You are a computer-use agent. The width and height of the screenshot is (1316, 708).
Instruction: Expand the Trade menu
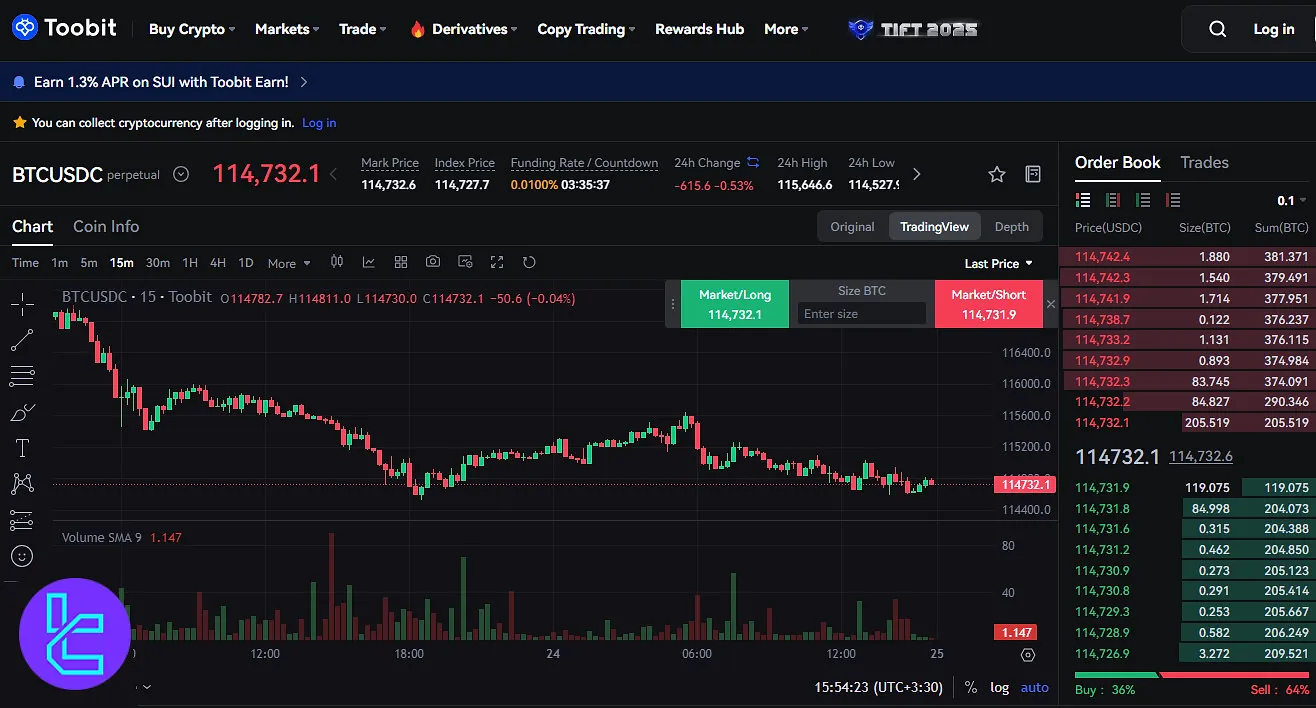pyautogui.click(x=363, y=29)
